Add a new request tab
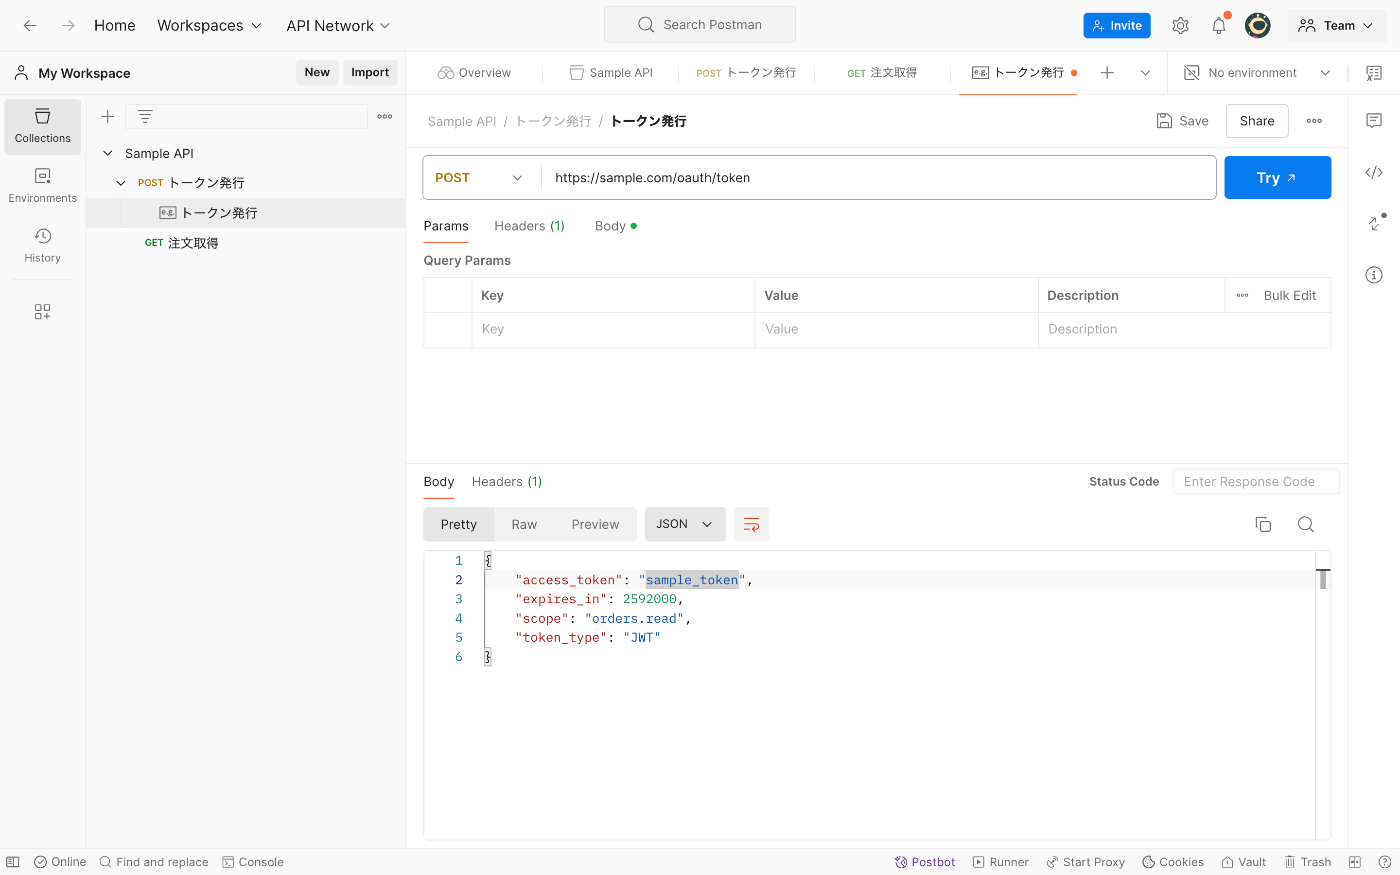The image size is (1400, 875). (x=1107, y=72)
